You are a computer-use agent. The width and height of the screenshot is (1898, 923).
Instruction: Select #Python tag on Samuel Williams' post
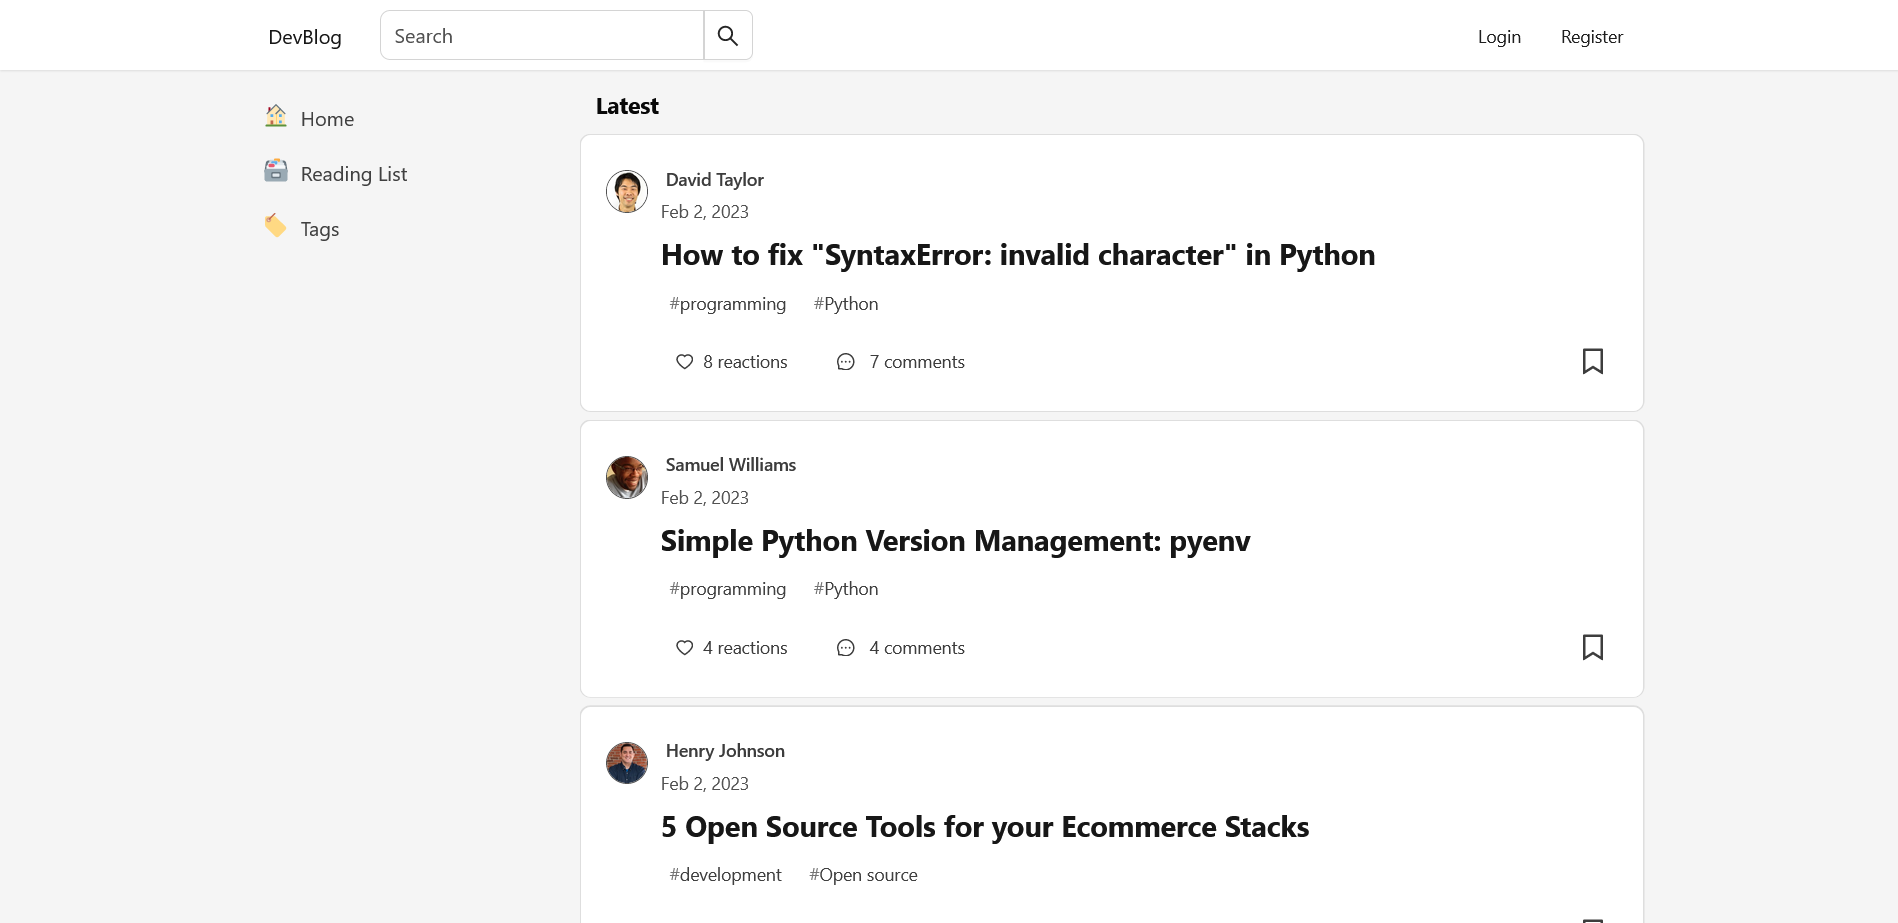pos(846,589)
